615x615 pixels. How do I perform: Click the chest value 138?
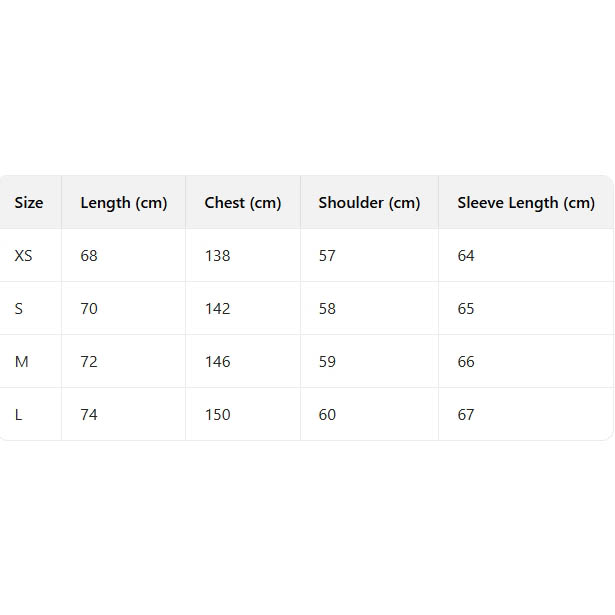[x=217, y=256]
